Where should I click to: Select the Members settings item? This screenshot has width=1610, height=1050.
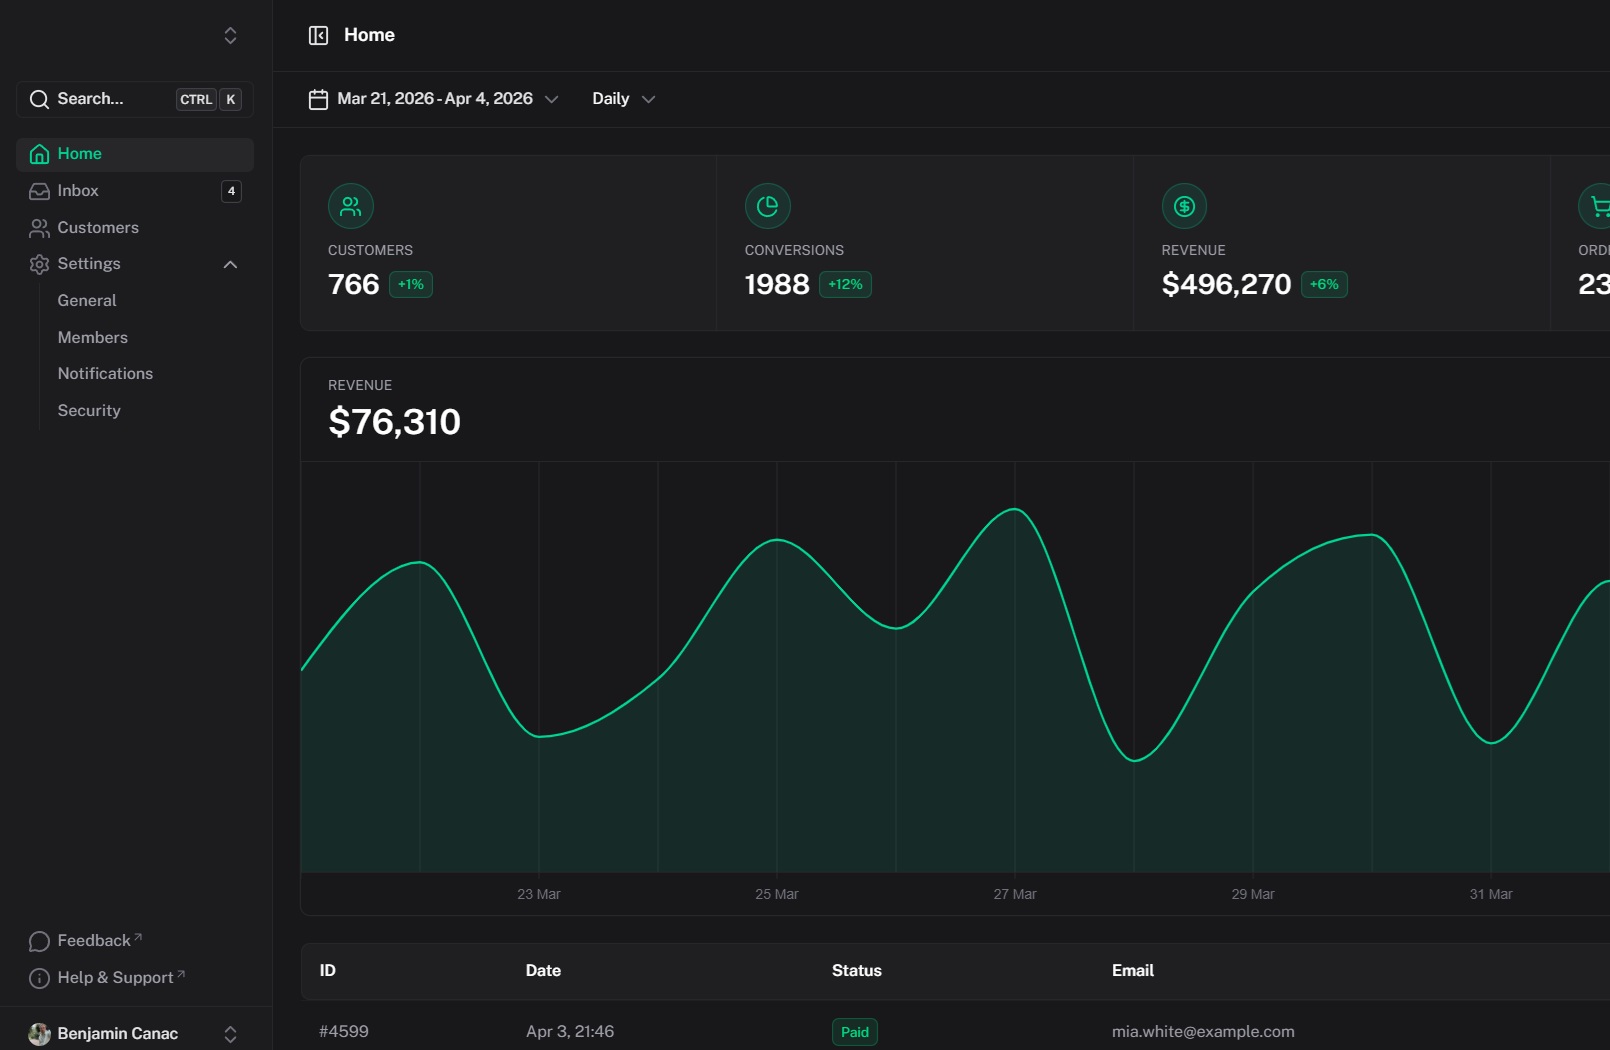tap(93, 338)
